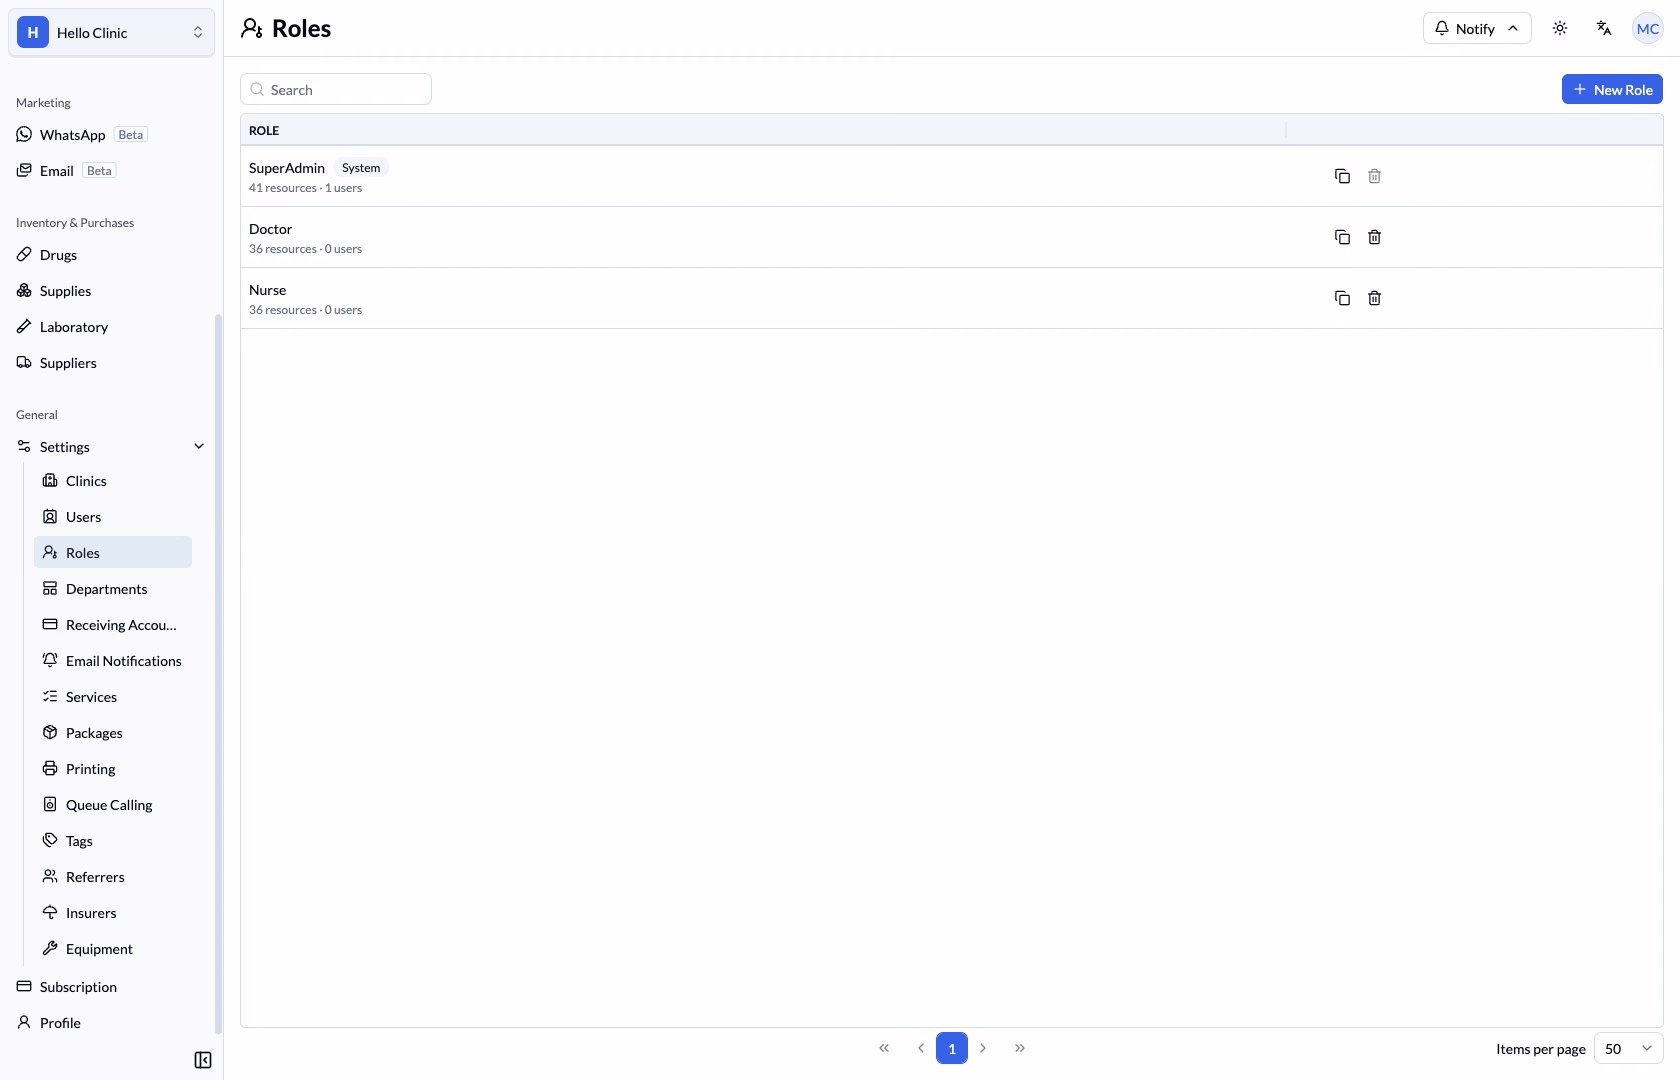
Task: Toggle light/dark theme sun icon
Action: [x=1560, y=28]
